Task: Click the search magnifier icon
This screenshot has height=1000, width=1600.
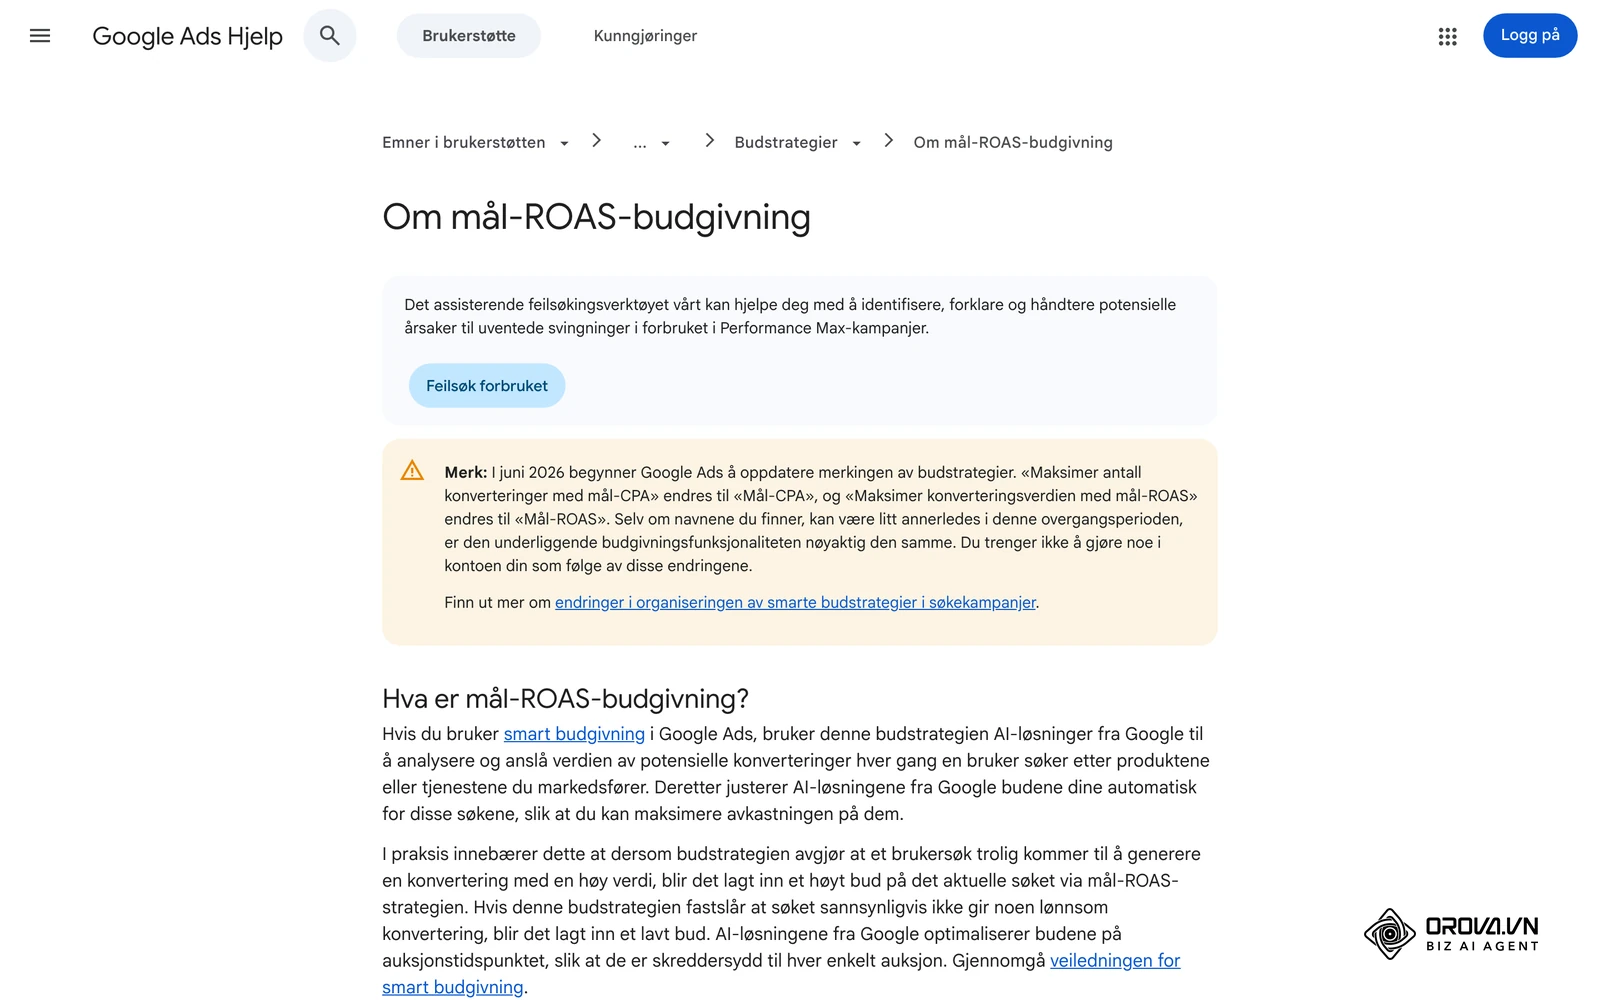Action: click(330, 36)
